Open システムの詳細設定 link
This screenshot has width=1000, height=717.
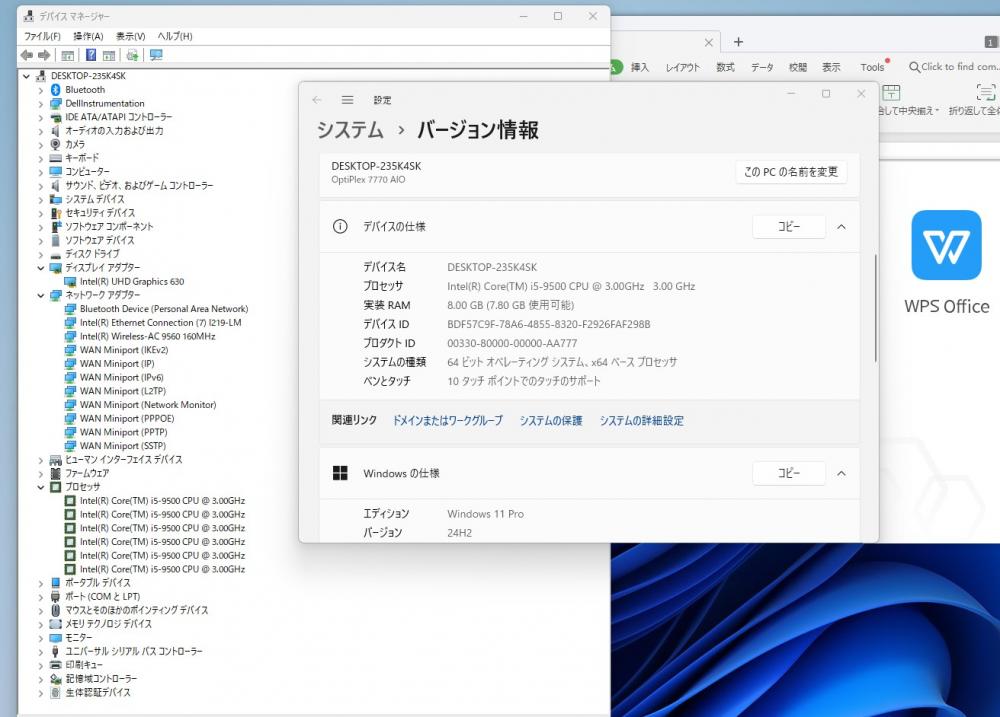pos(642,420)
